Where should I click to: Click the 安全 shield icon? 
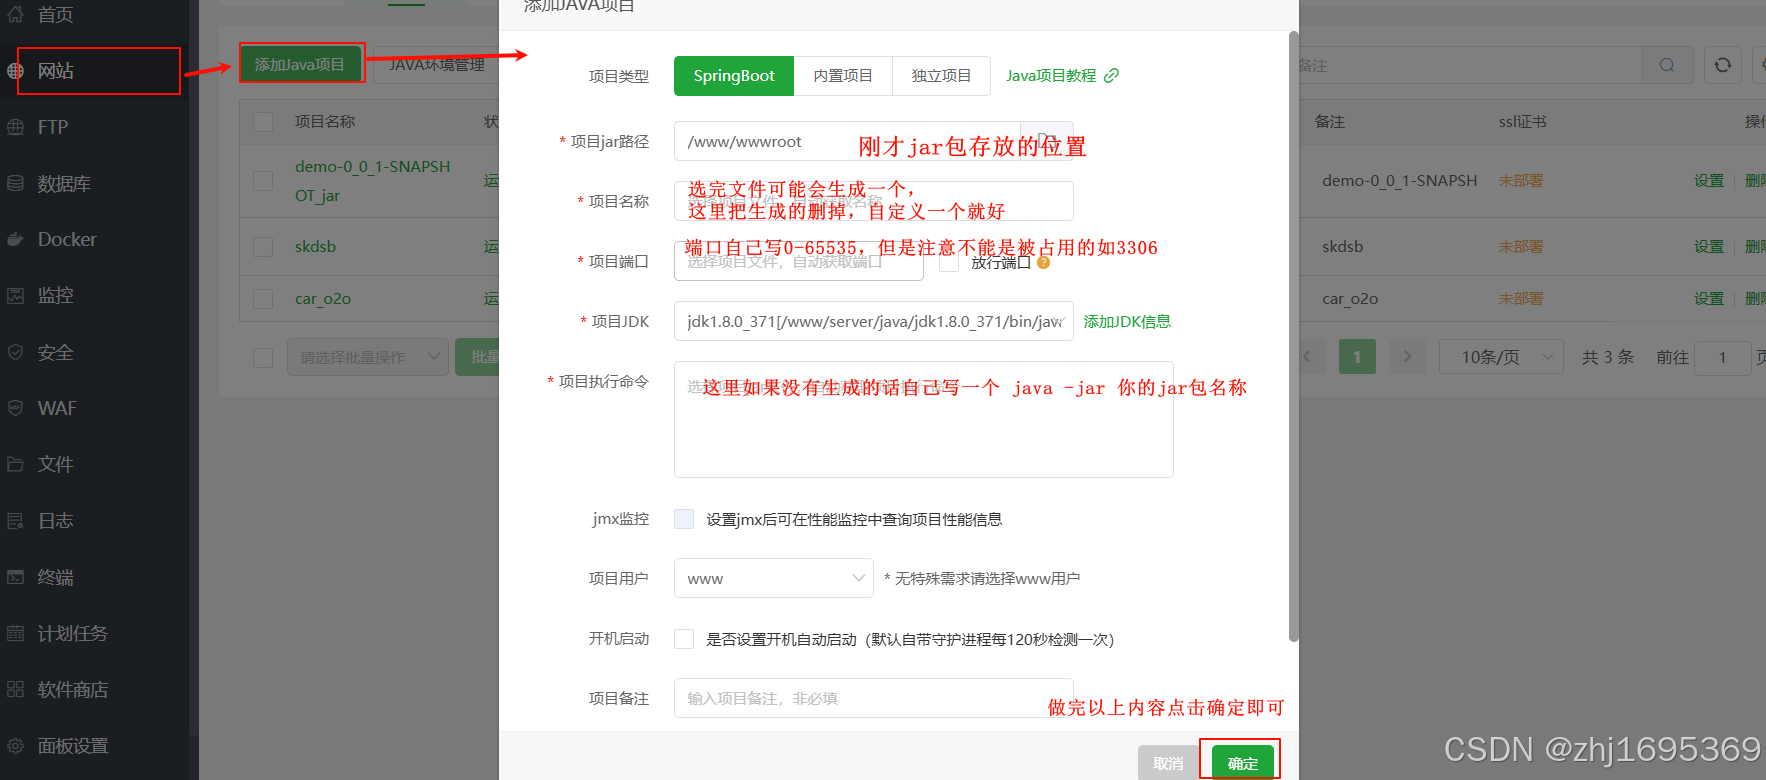15,352
